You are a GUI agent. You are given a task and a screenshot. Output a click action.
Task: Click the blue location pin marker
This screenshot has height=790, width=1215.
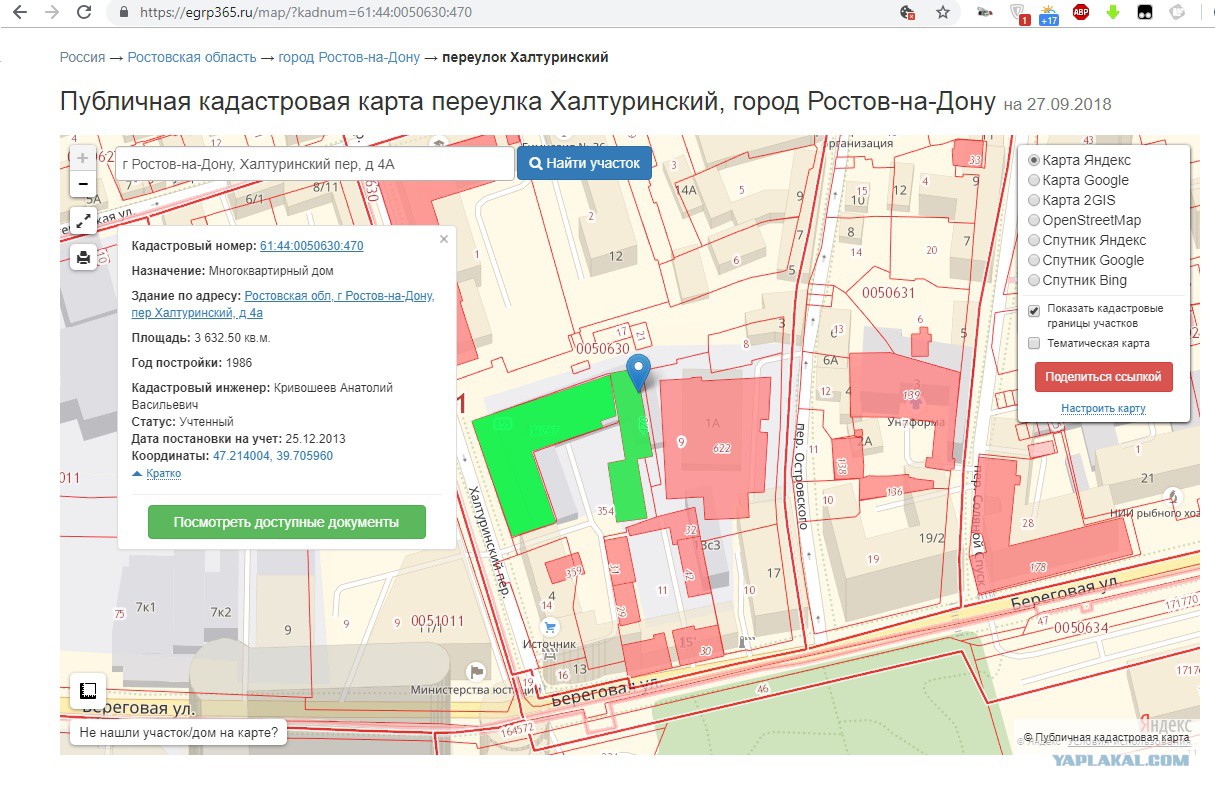pos(639,372)
